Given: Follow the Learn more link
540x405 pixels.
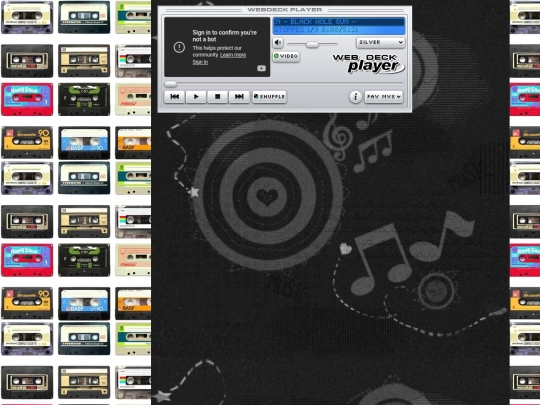Looking at the screenshot, I should tap(233, 55).
